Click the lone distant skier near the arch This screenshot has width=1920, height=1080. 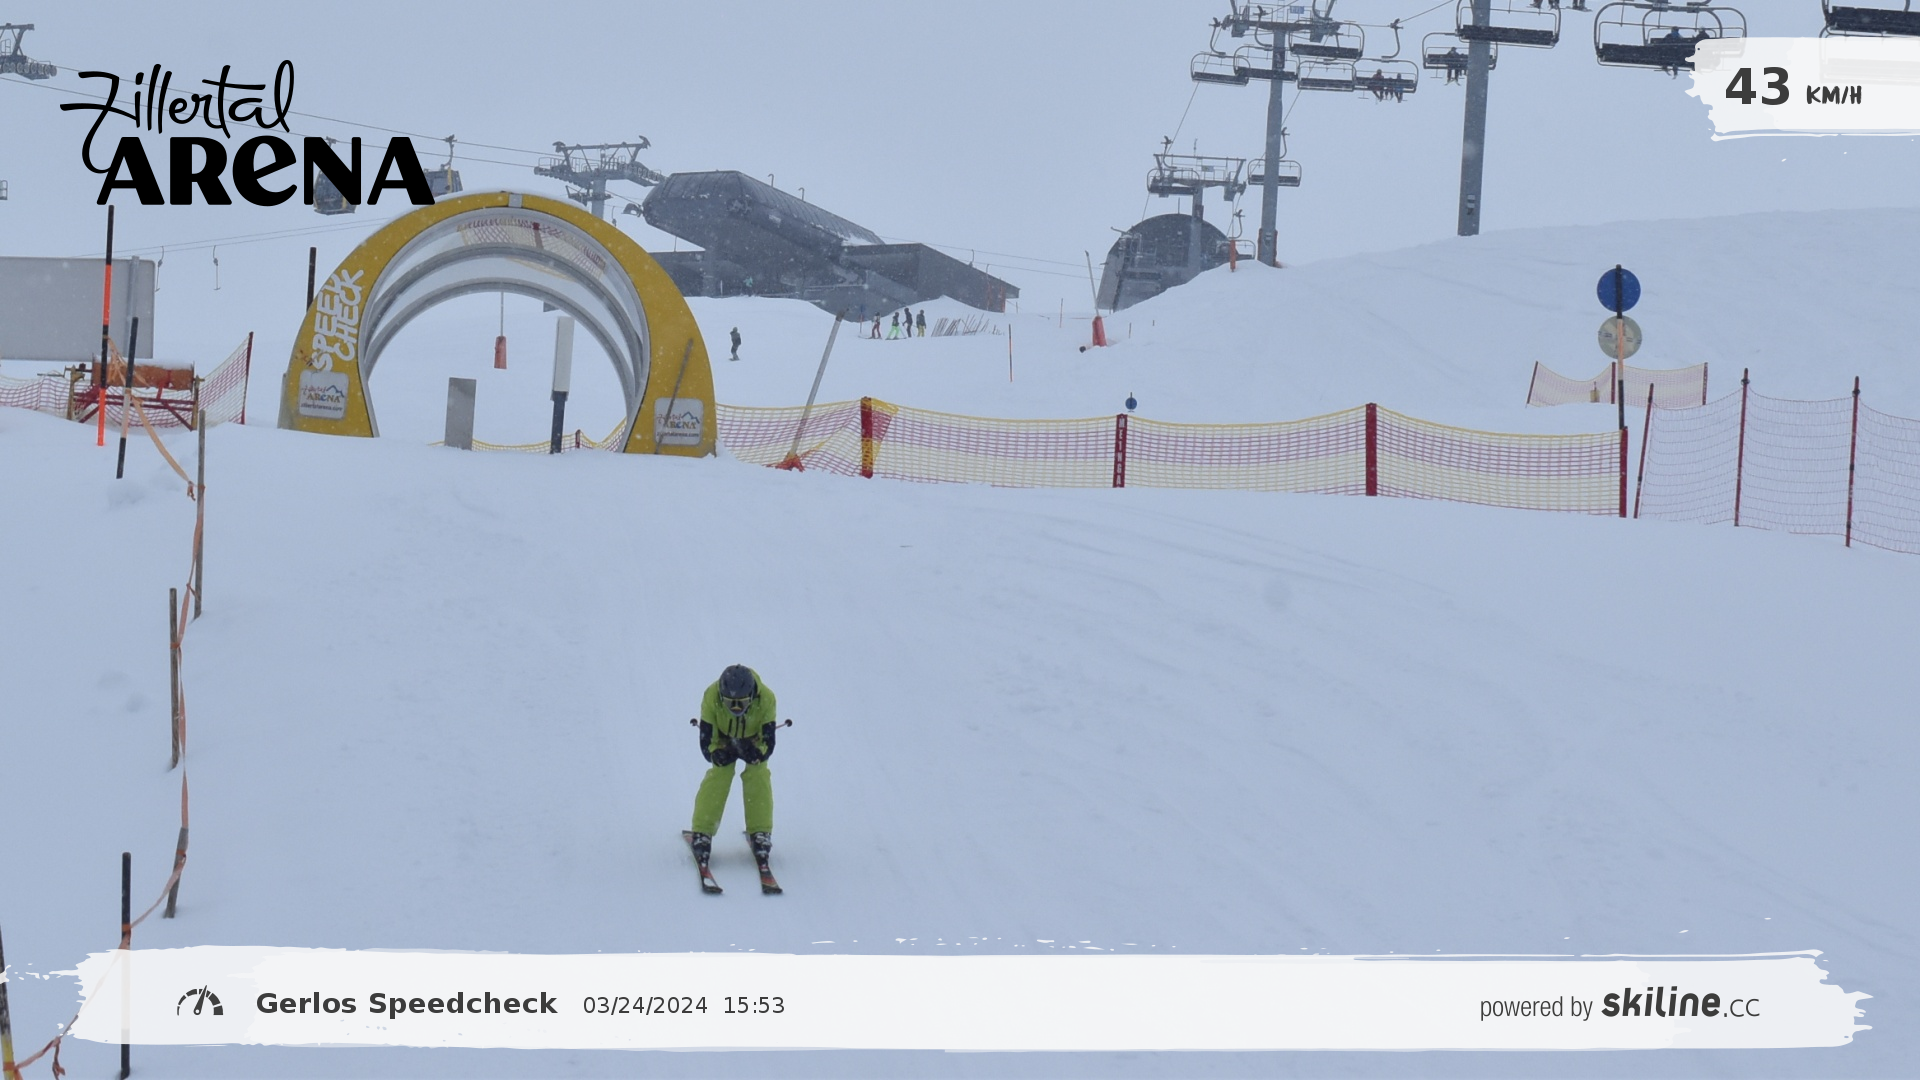tap(735, 343)
